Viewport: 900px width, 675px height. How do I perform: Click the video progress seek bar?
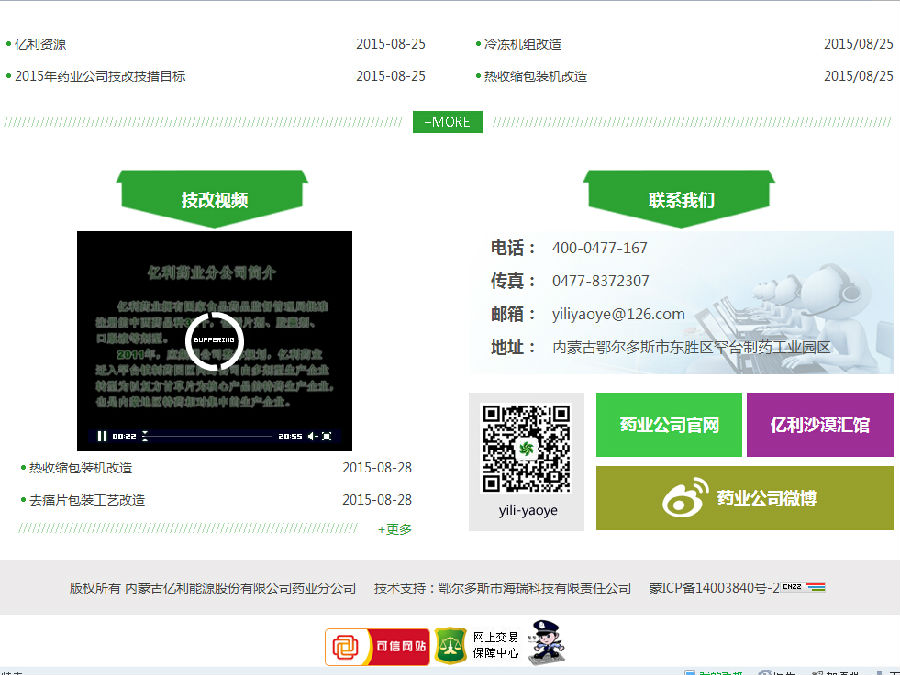point(210,436)
